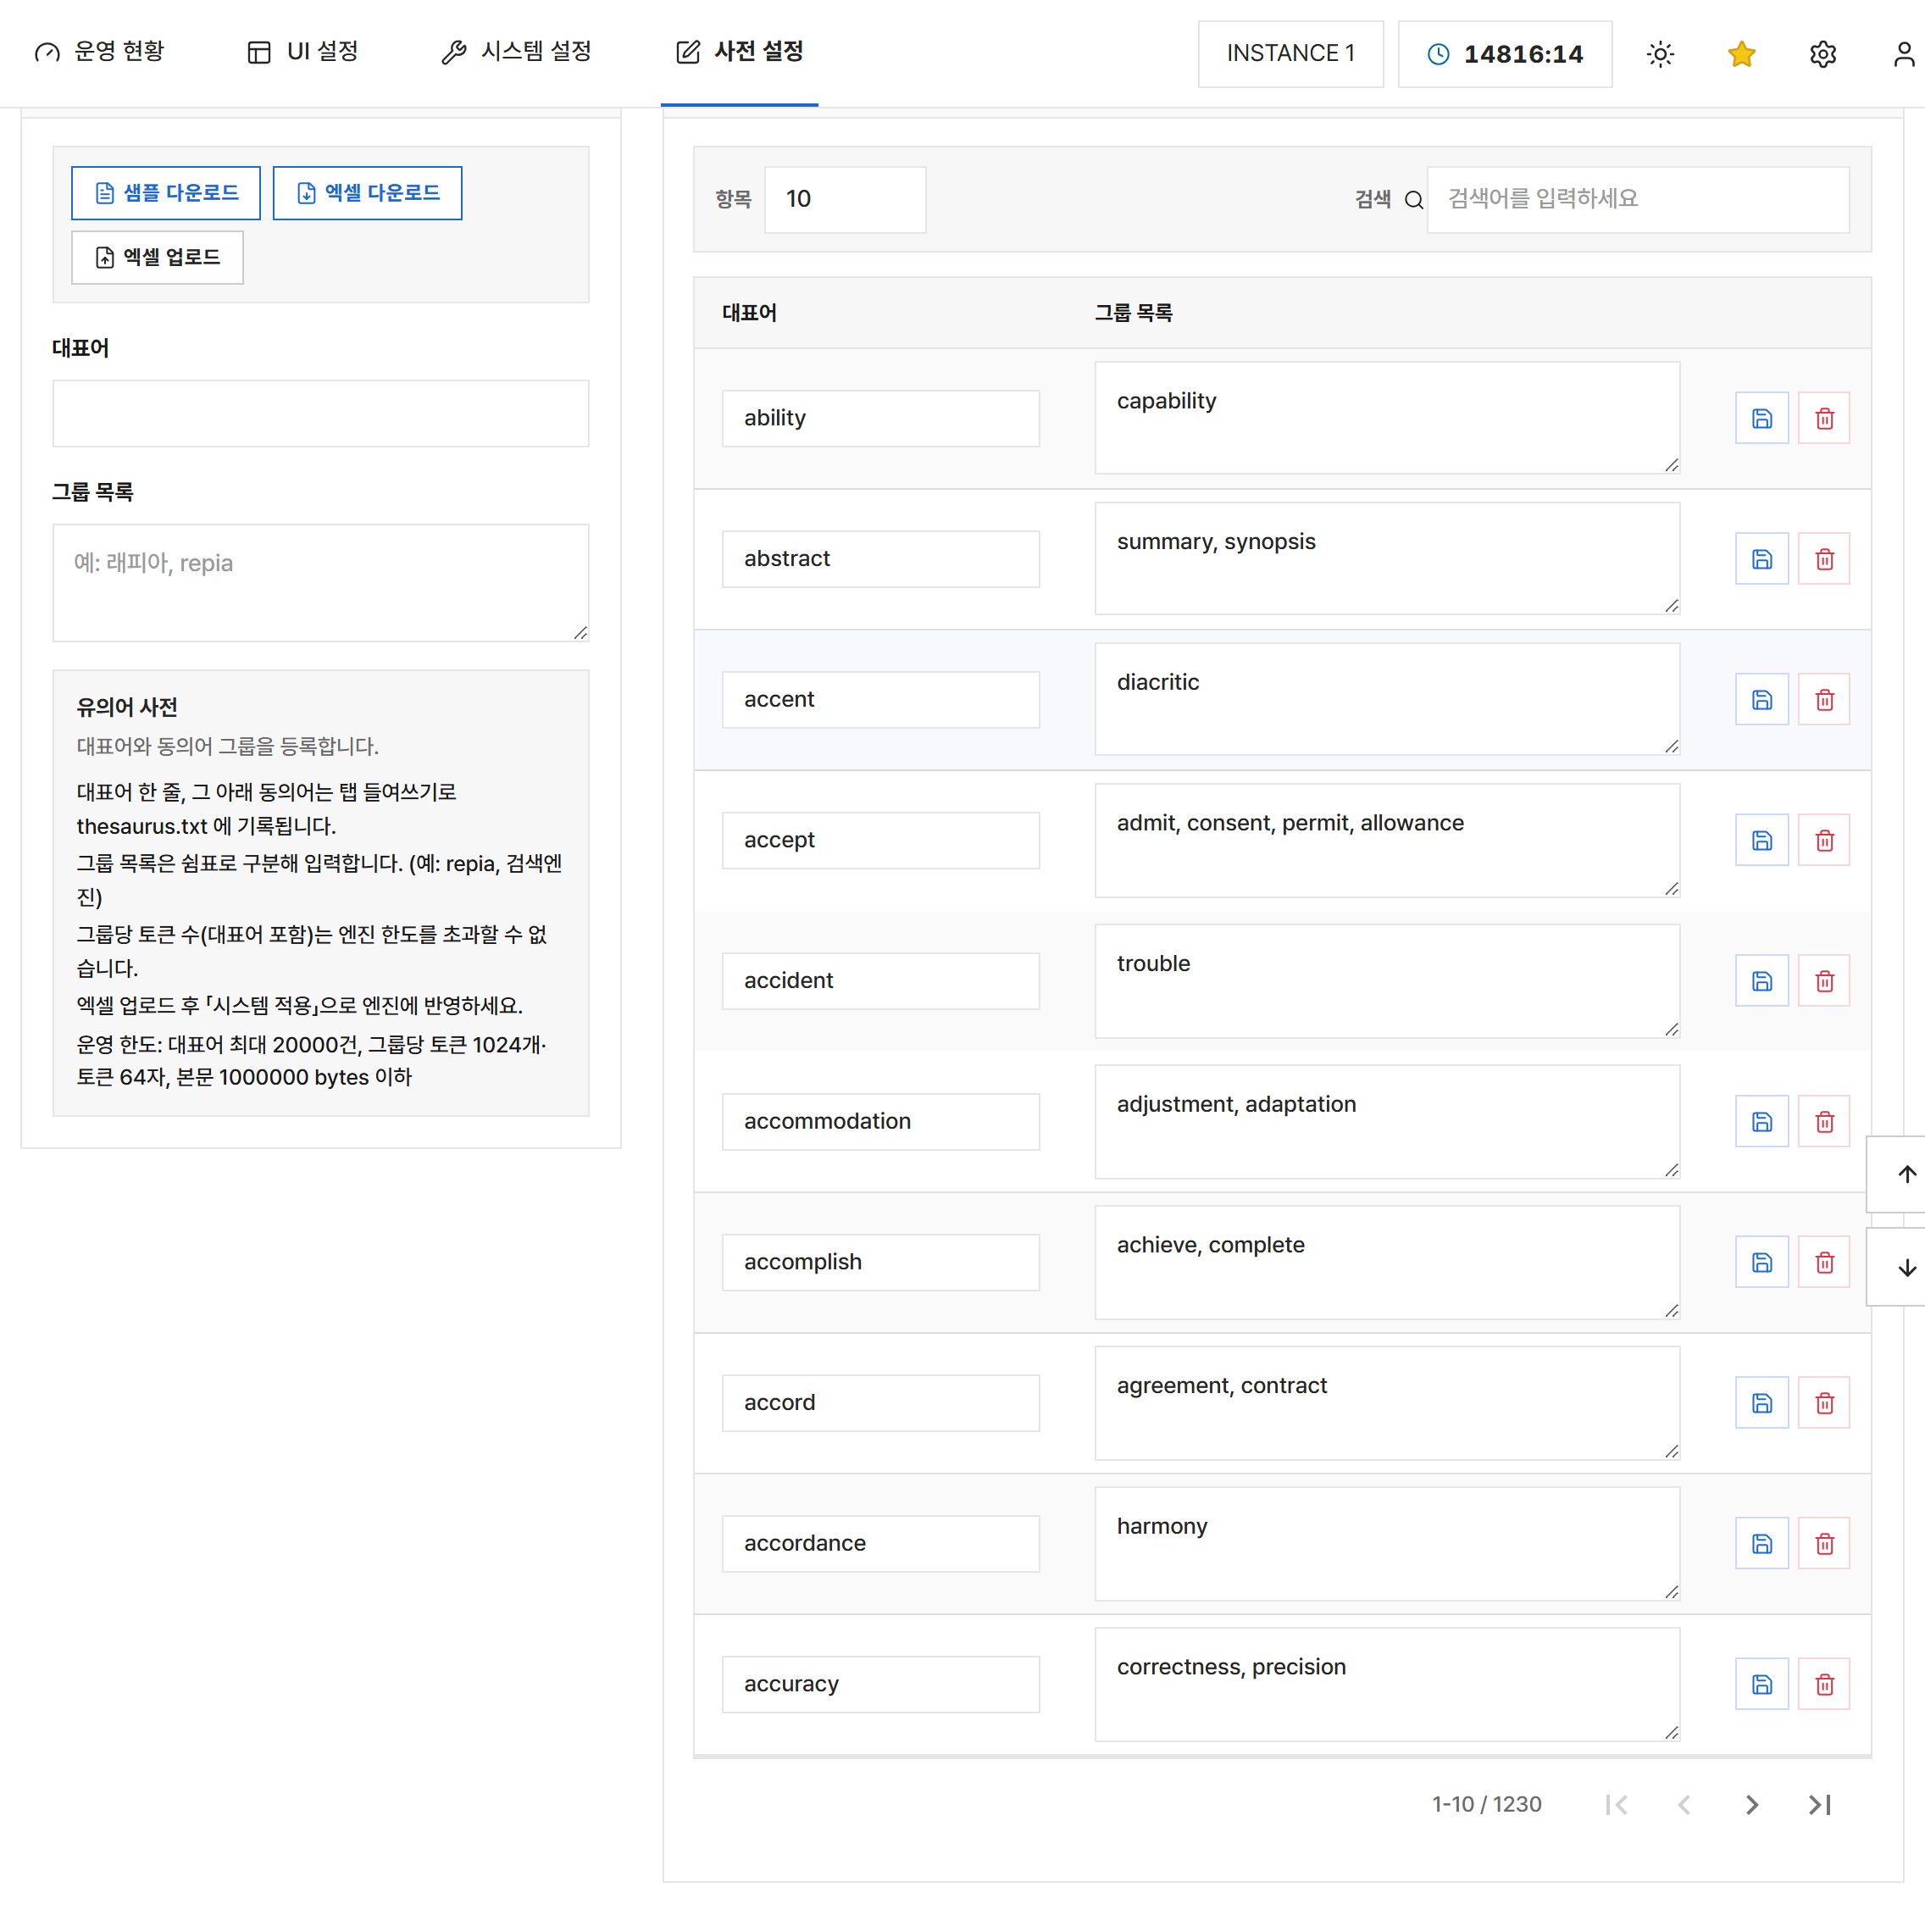The image size is (1925, 1932).
Task: Click the 엑셀 업로드 button
Action: click(x=157, y=258)
